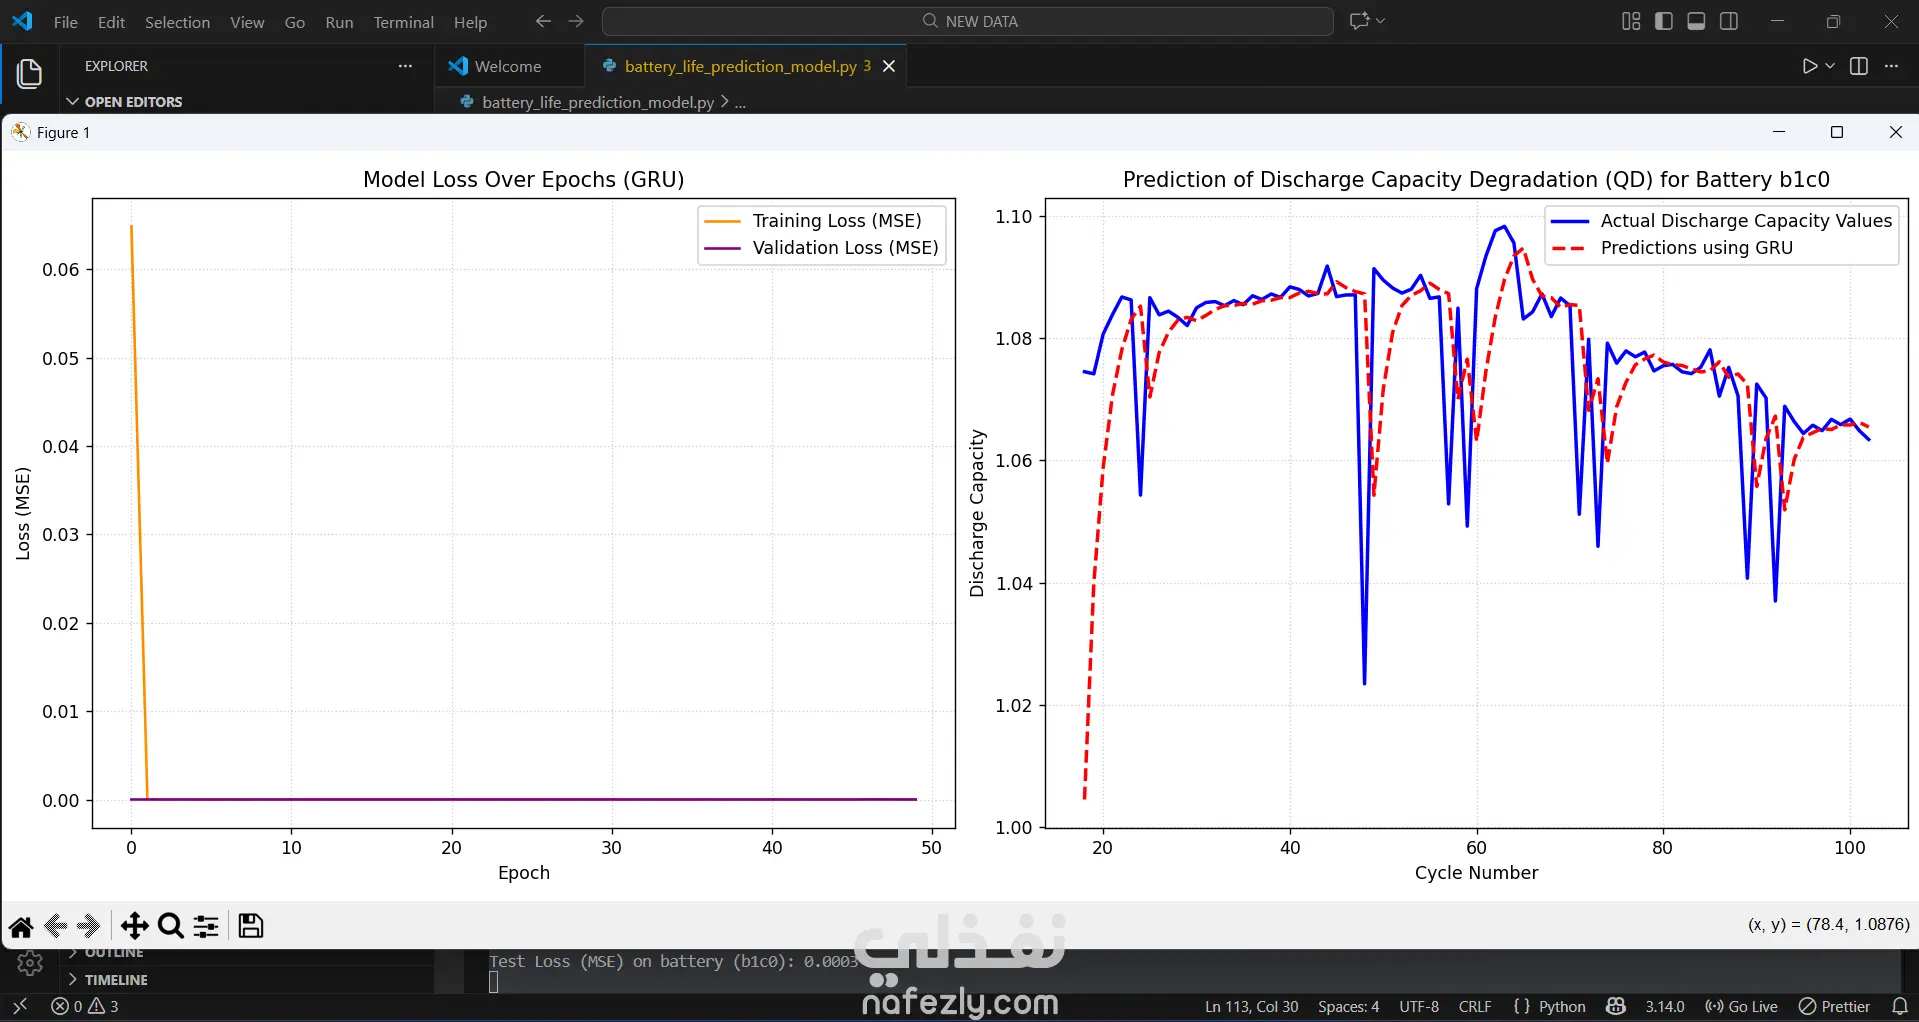Open the editor More Actions ellipsis
The image size is (1919, 1022).
point(1891,66)
